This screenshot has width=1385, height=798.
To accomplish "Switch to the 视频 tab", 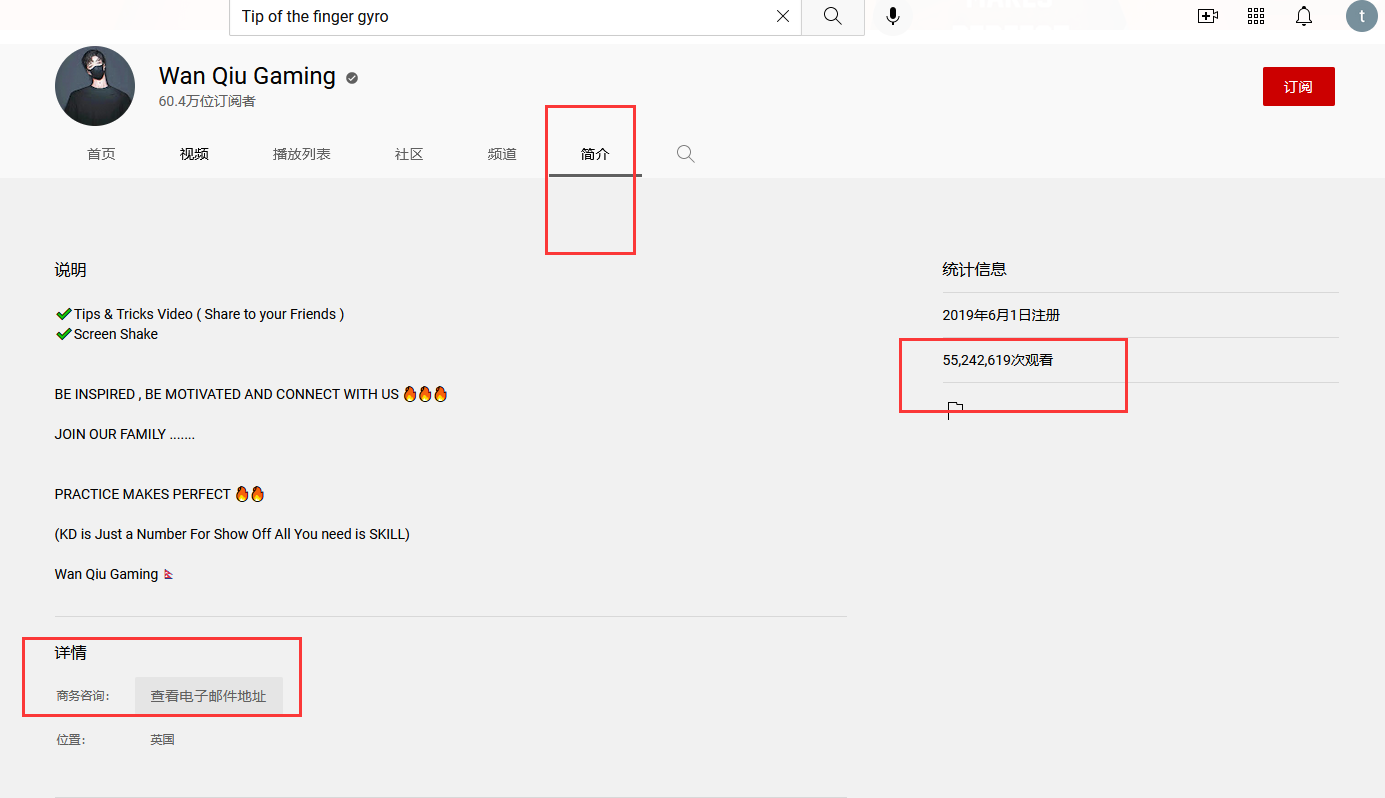I will [x=194, y=154].
